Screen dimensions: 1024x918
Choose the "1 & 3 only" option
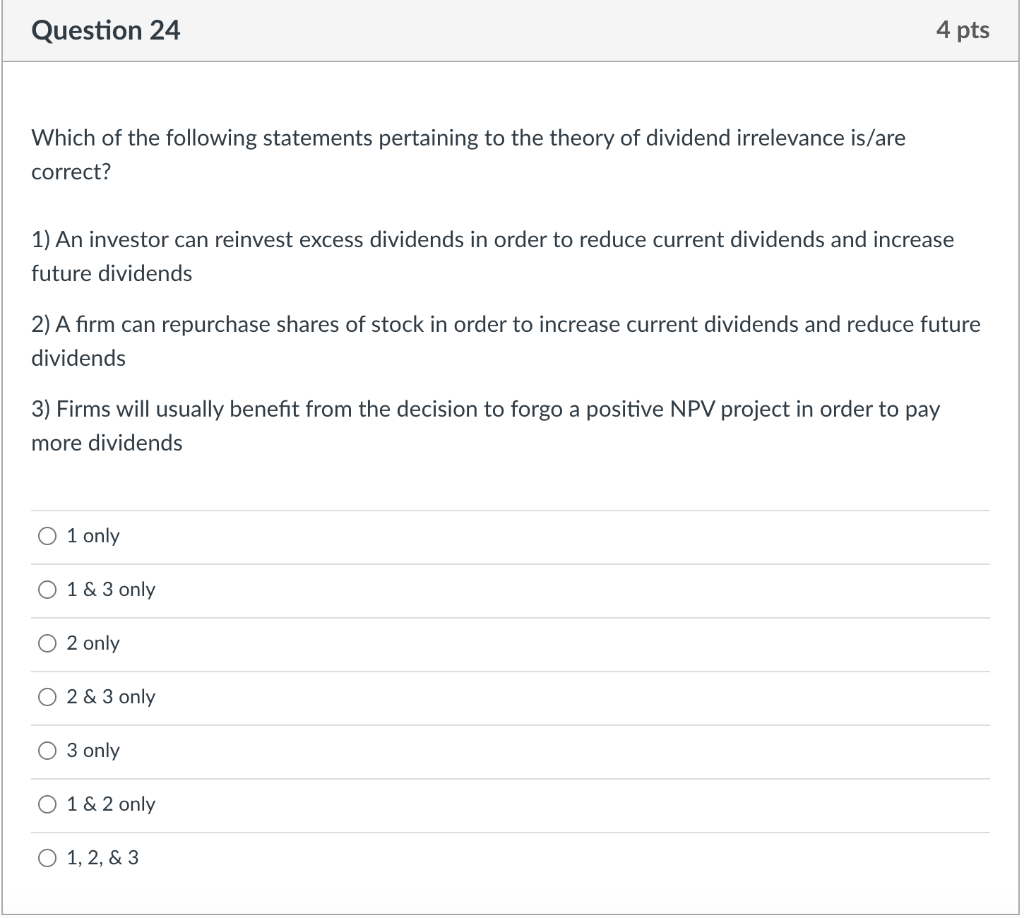click(47, 590)
